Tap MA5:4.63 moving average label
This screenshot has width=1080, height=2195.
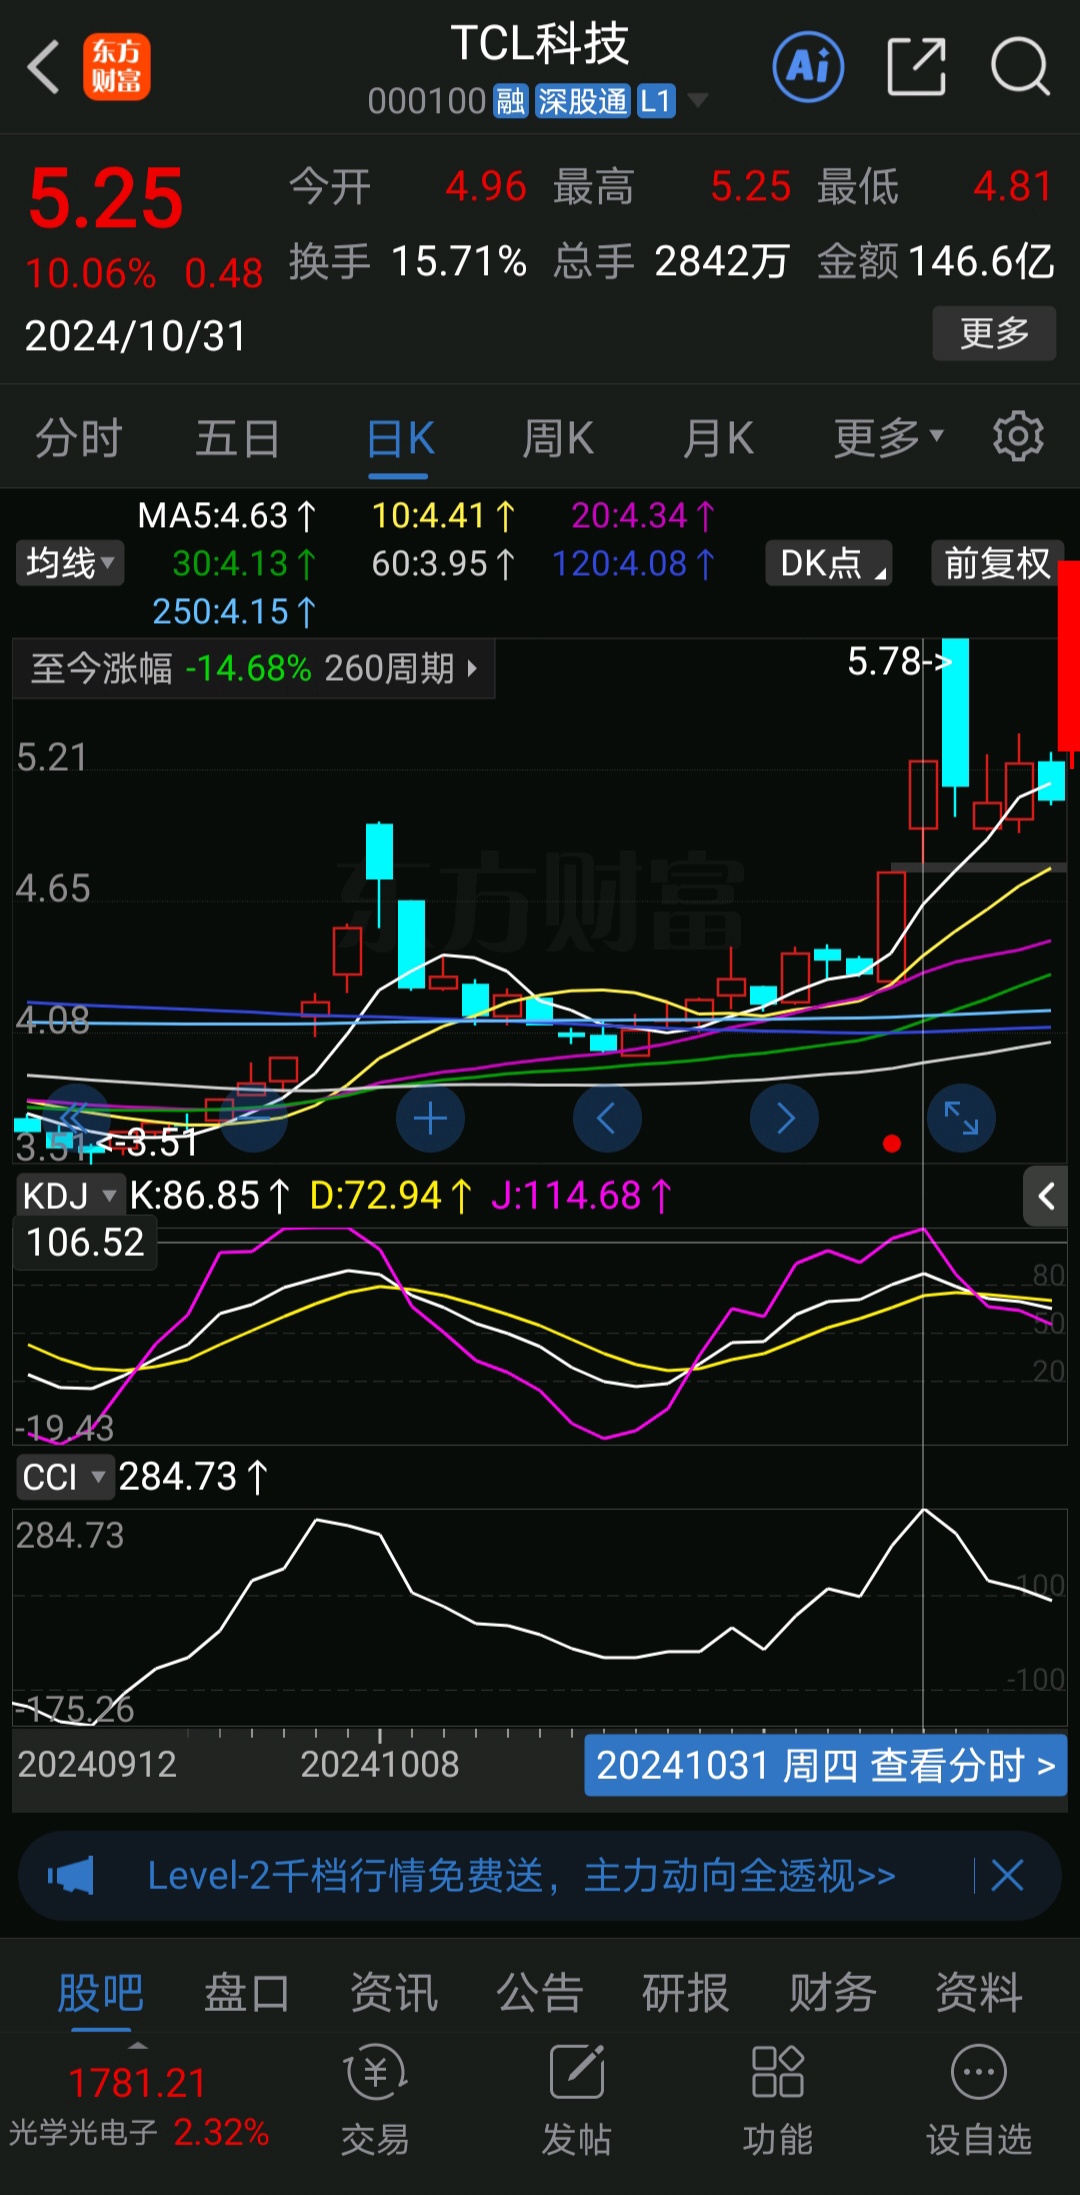(226, 516)
